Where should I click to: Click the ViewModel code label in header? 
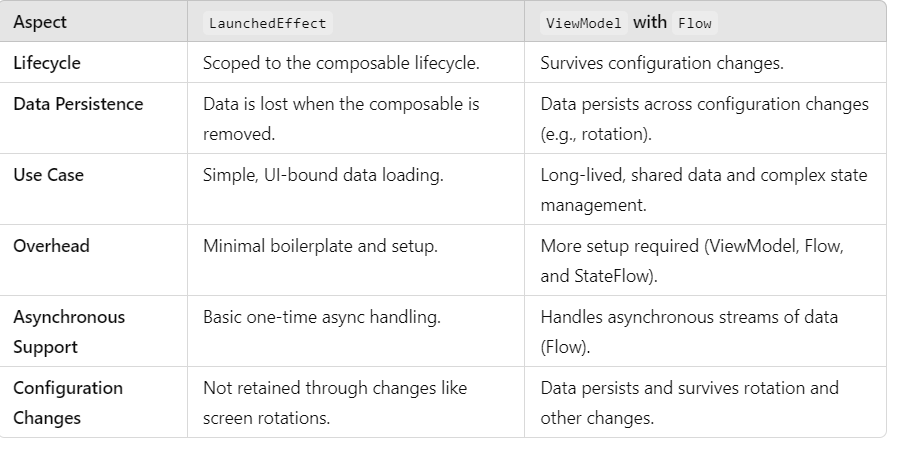coord(585,23)
